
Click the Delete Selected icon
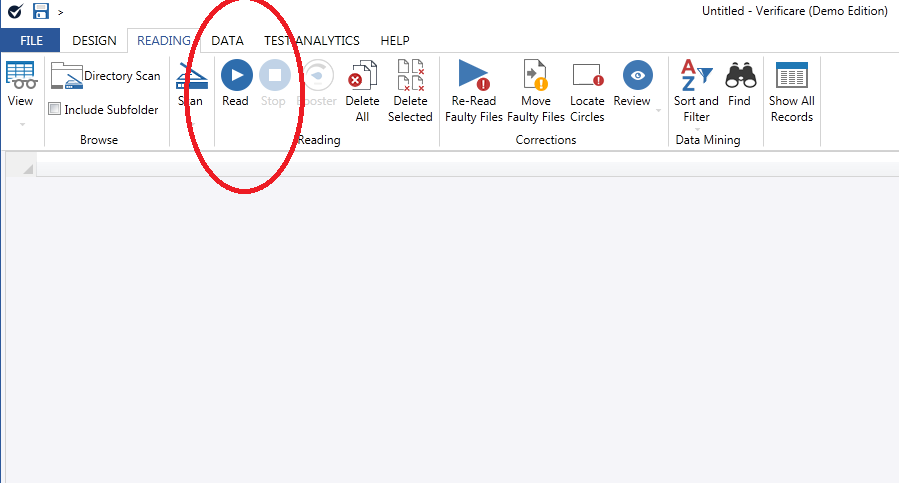pos(411,75)
